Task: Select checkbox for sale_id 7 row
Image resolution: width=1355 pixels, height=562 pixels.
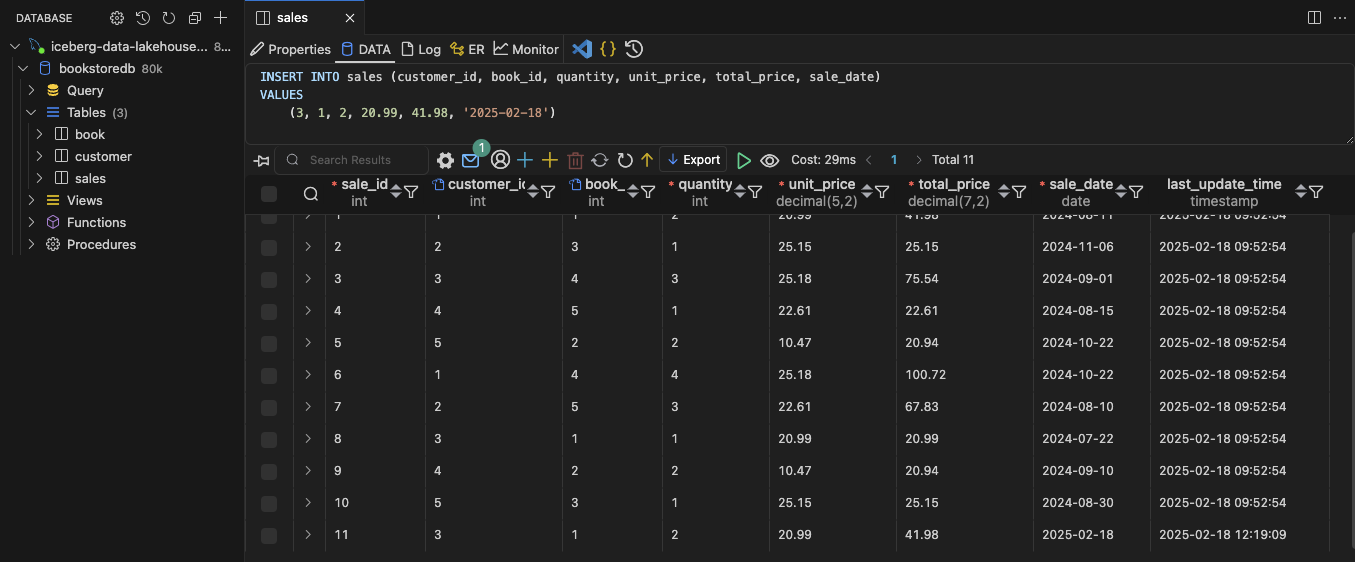Action: tap(269, 407)
